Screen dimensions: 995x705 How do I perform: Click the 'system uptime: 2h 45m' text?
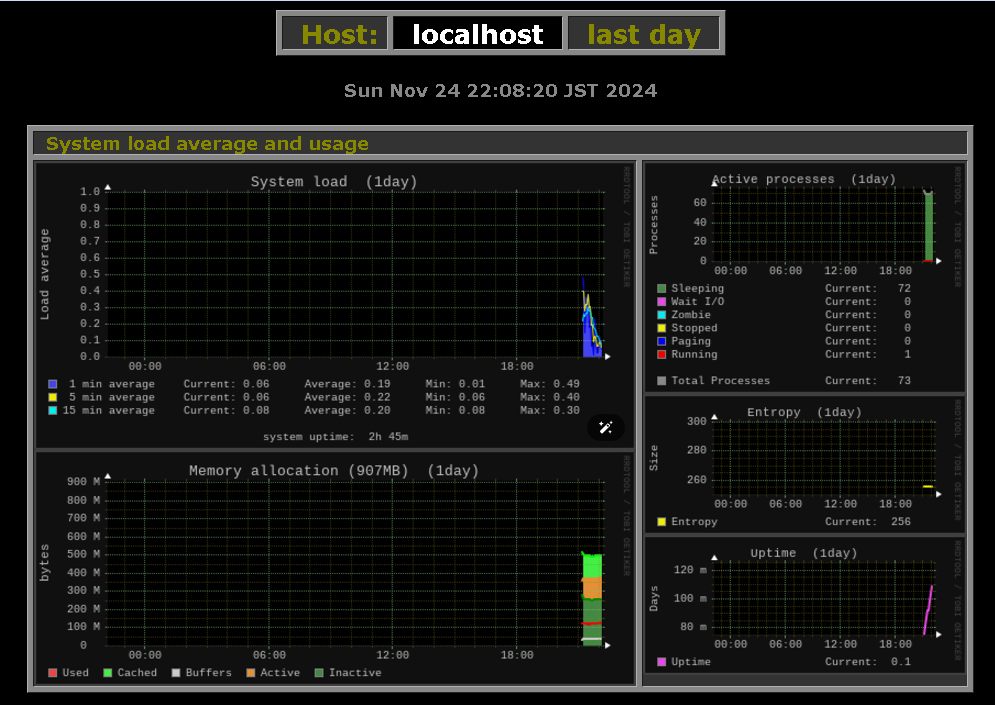pos(336,437)
